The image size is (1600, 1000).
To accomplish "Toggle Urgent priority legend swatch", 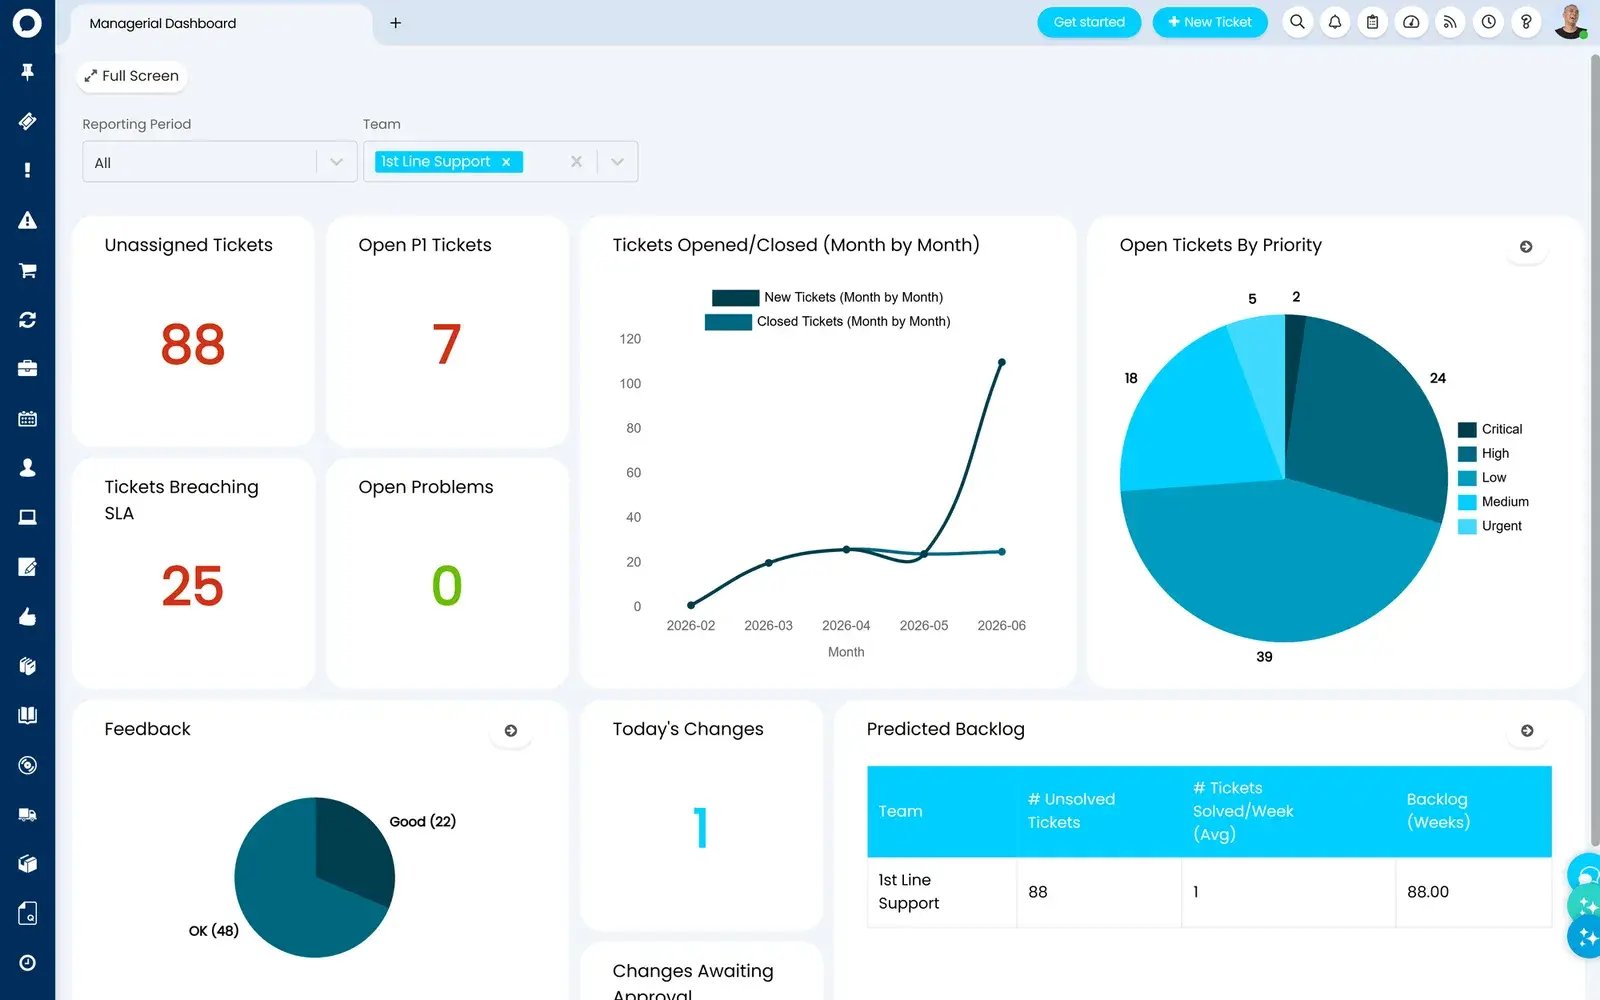I will [1467, 527].
